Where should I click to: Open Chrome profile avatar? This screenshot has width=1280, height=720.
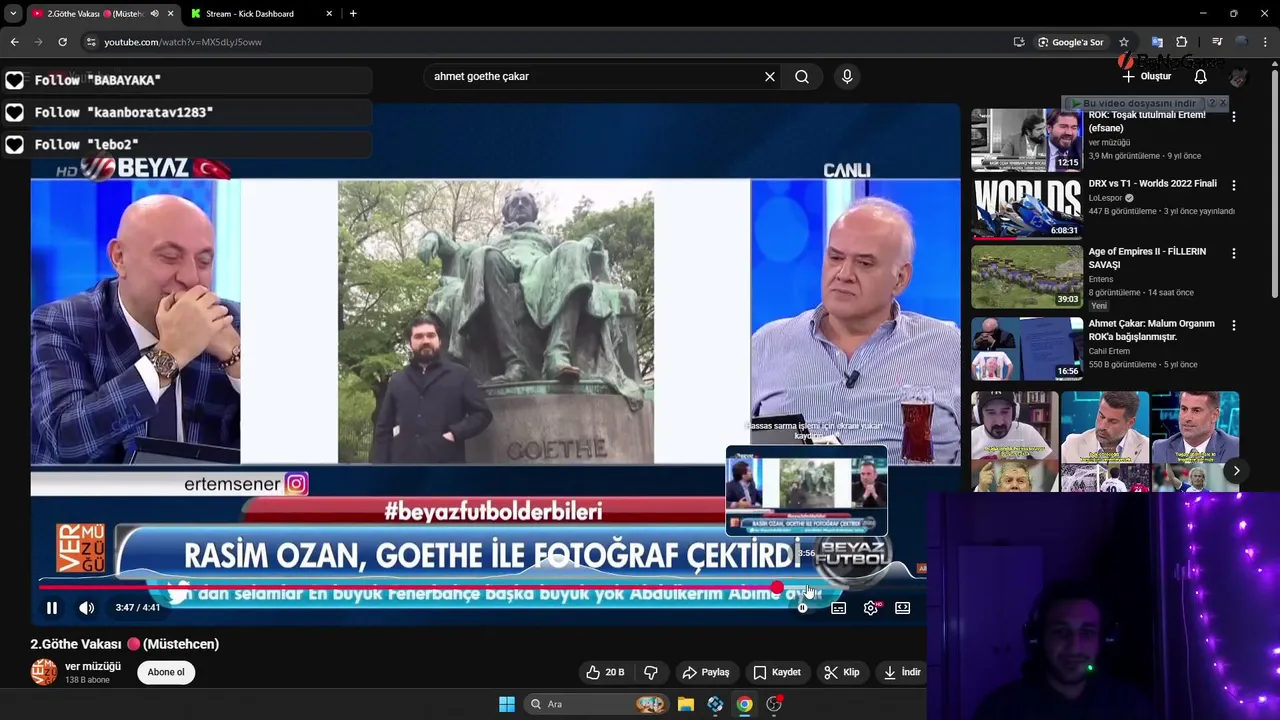(1241, 42)
